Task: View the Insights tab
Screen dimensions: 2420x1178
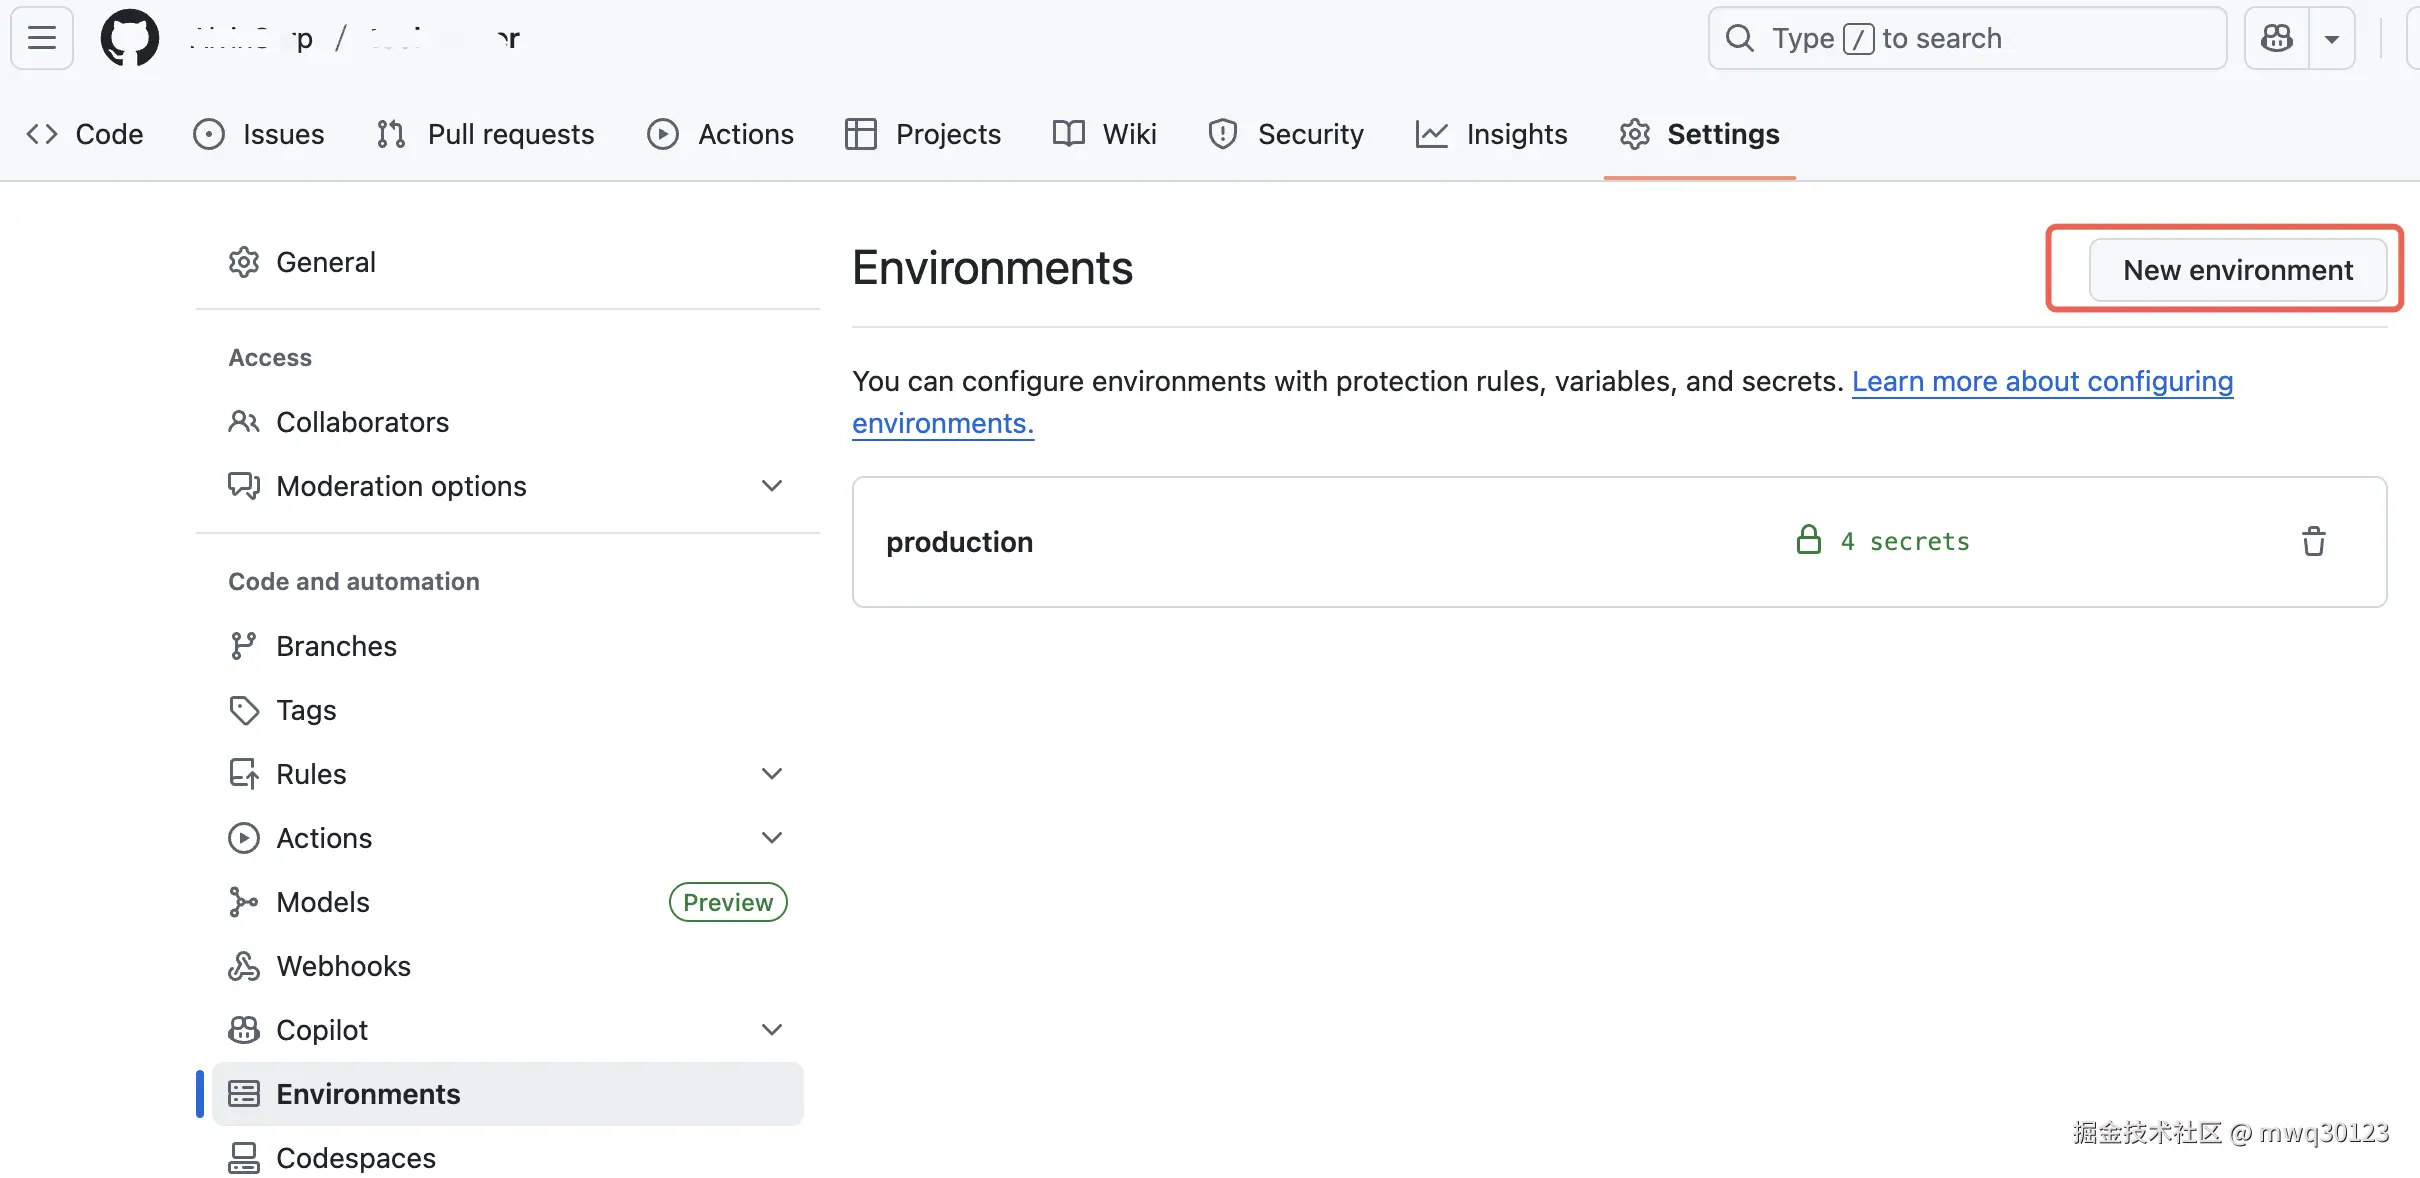Action: pos(1491,134)
